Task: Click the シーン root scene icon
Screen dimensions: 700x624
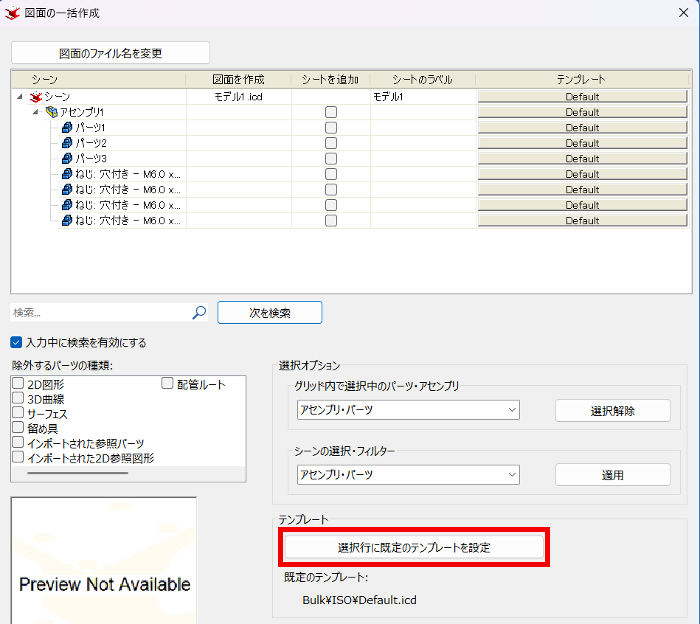Action: pyautogui.click(x=36, y=96)
